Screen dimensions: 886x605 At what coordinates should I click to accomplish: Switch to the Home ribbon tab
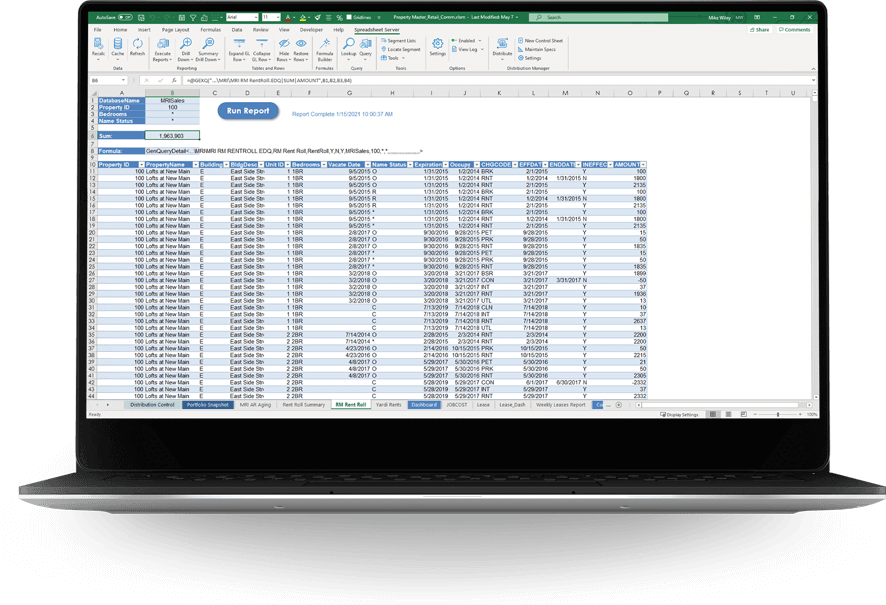tap(120, 30)
